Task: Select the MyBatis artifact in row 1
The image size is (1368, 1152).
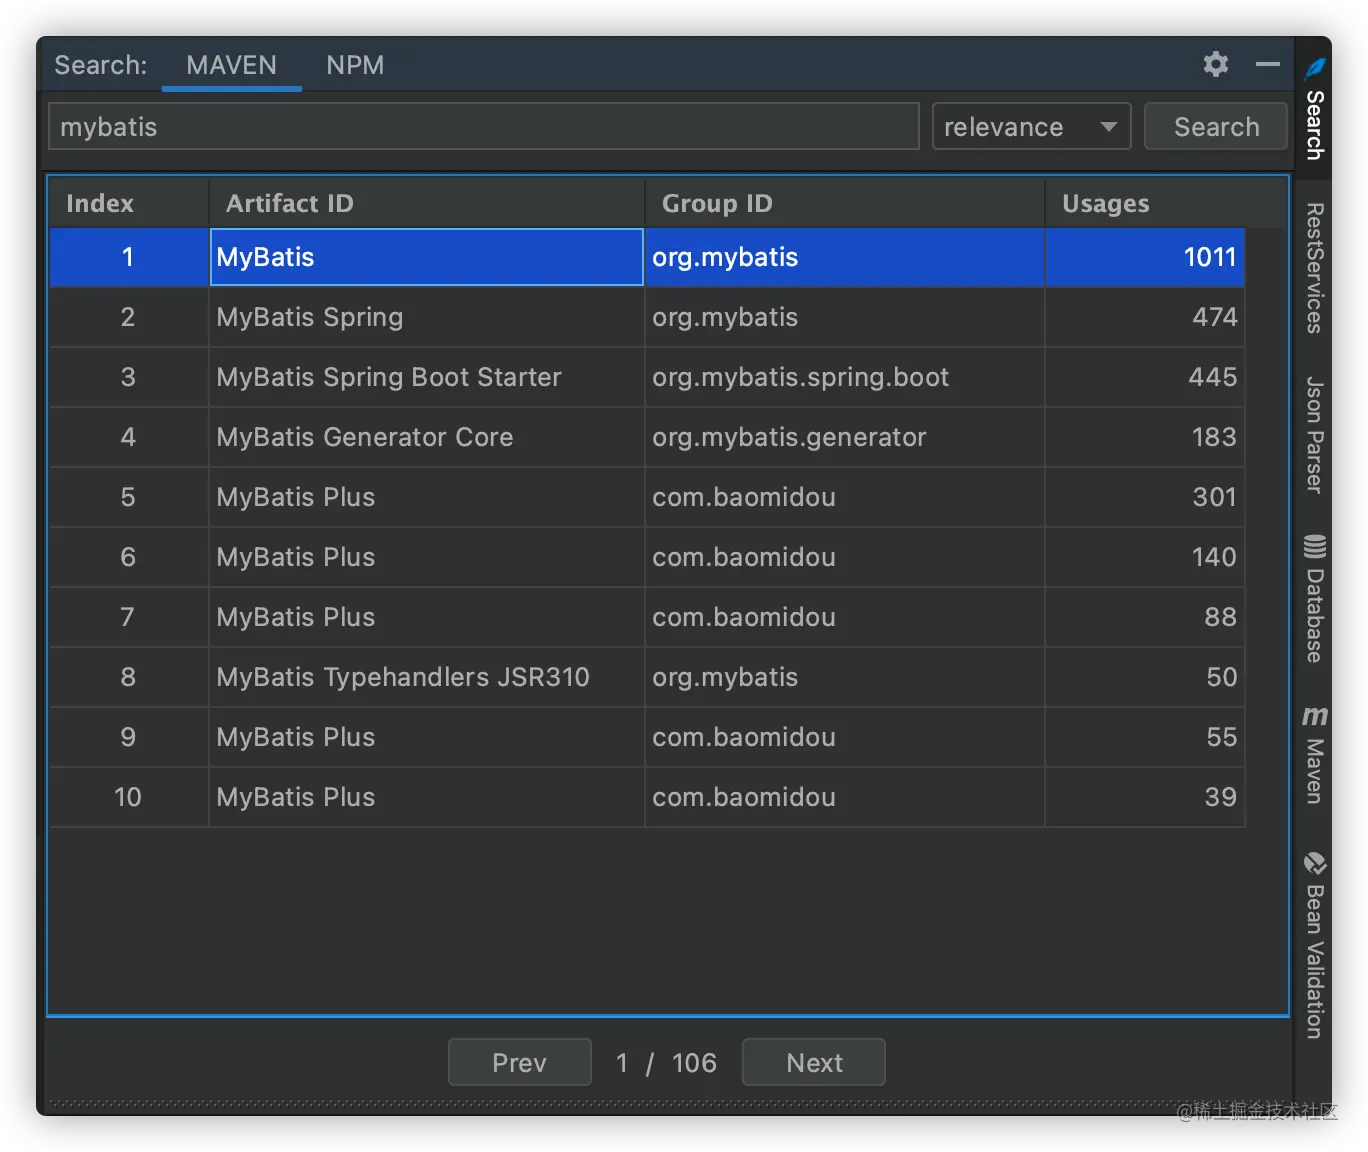Action: point(427,257)
